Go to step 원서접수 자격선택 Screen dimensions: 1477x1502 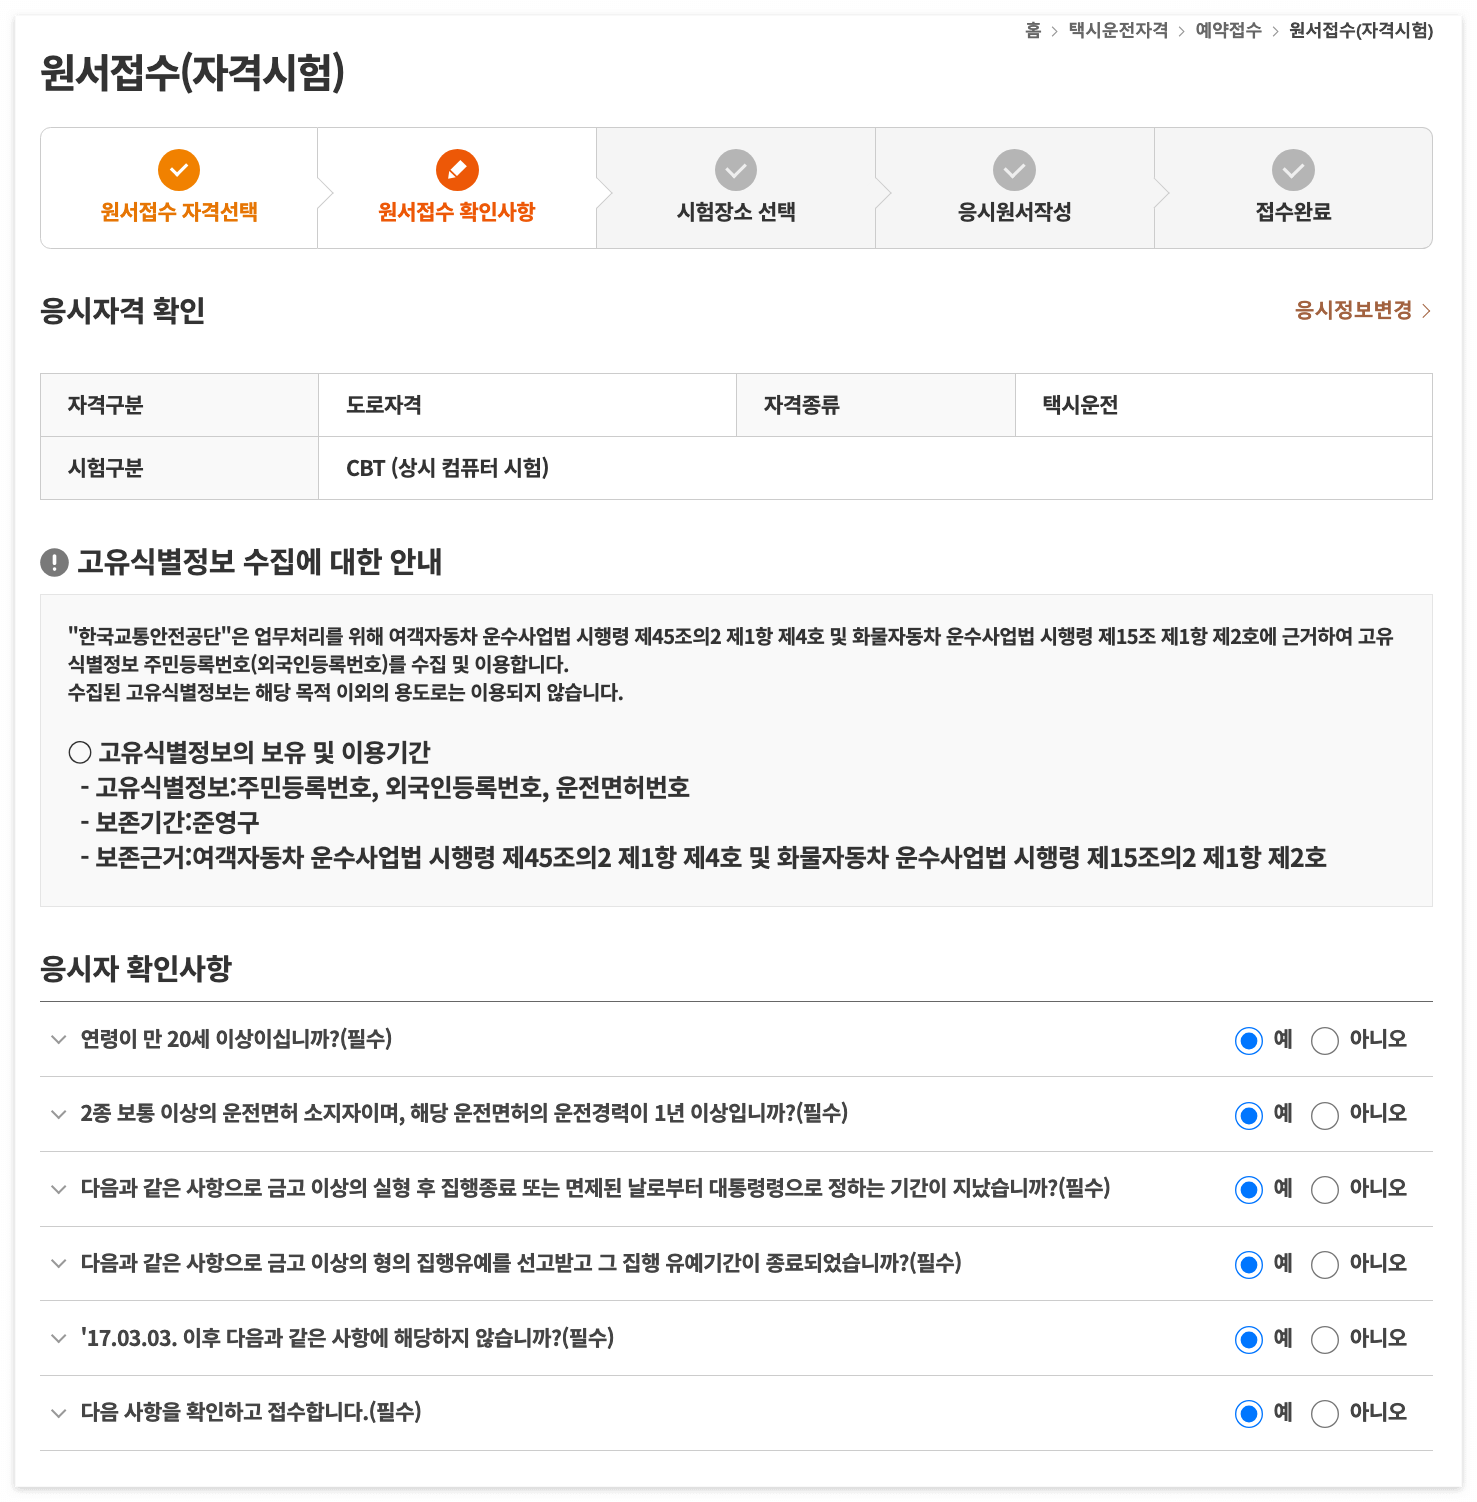179,188
